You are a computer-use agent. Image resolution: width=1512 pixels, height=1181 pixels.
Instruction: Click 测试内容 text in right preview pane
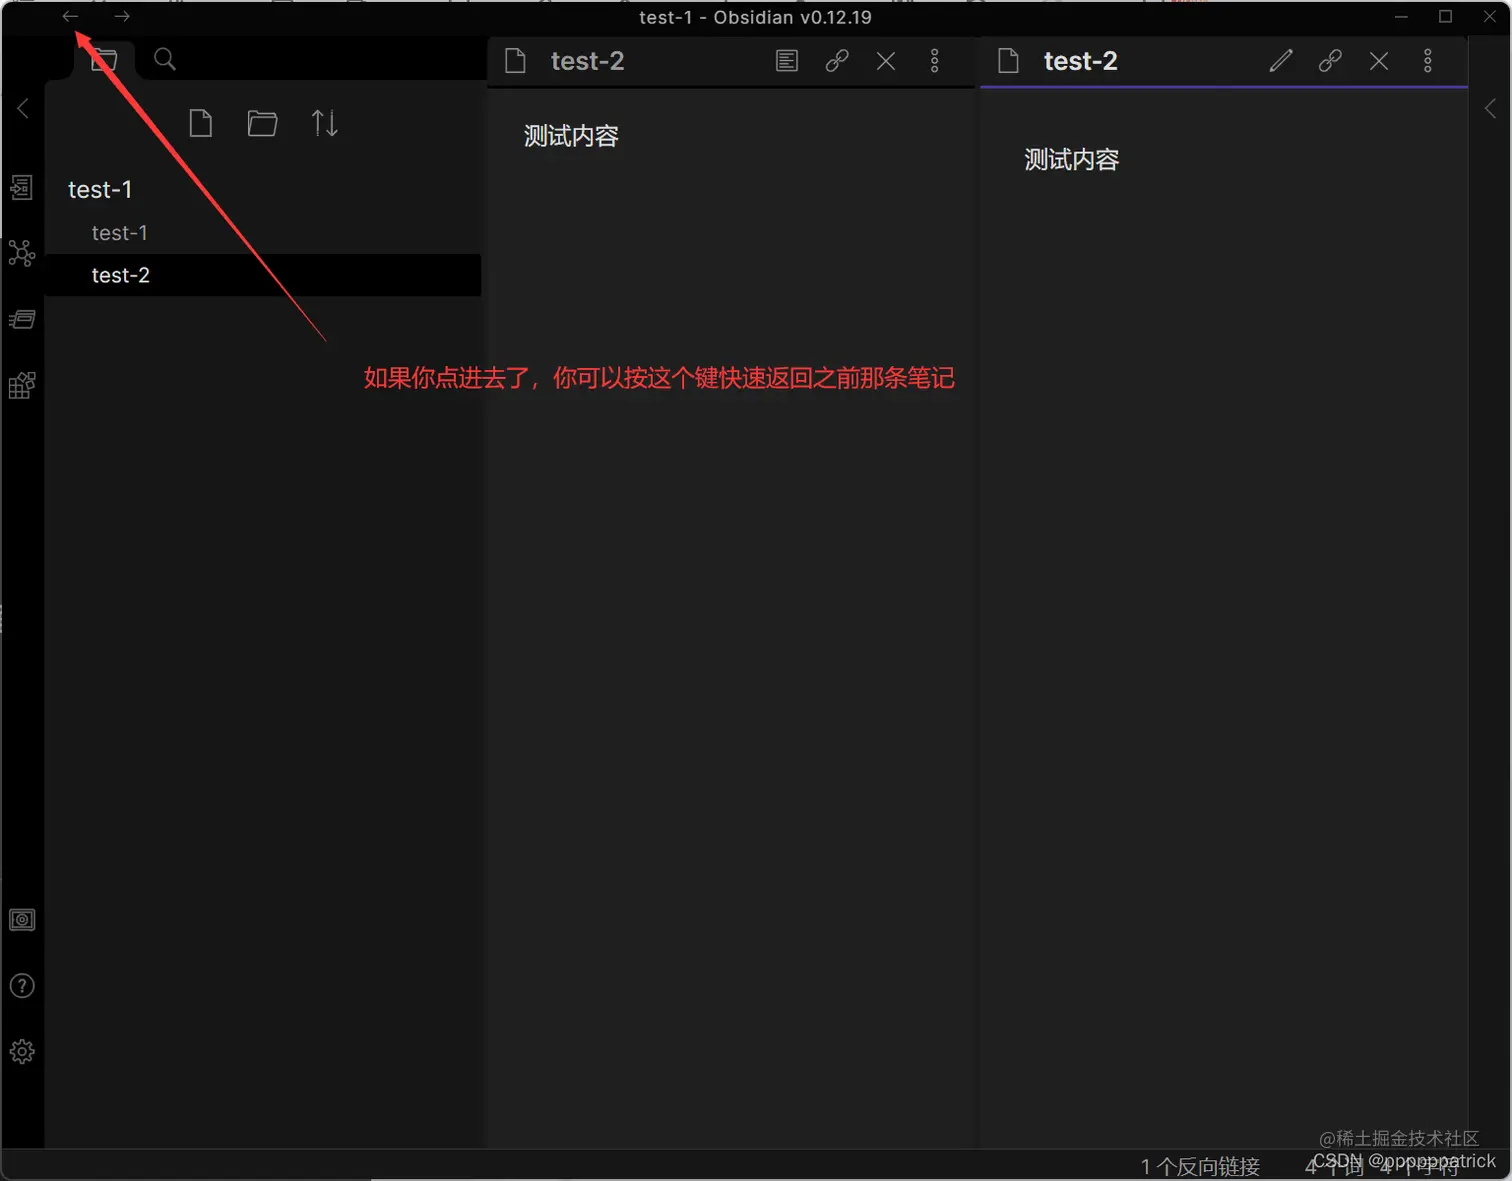(x=1071, y=160)
